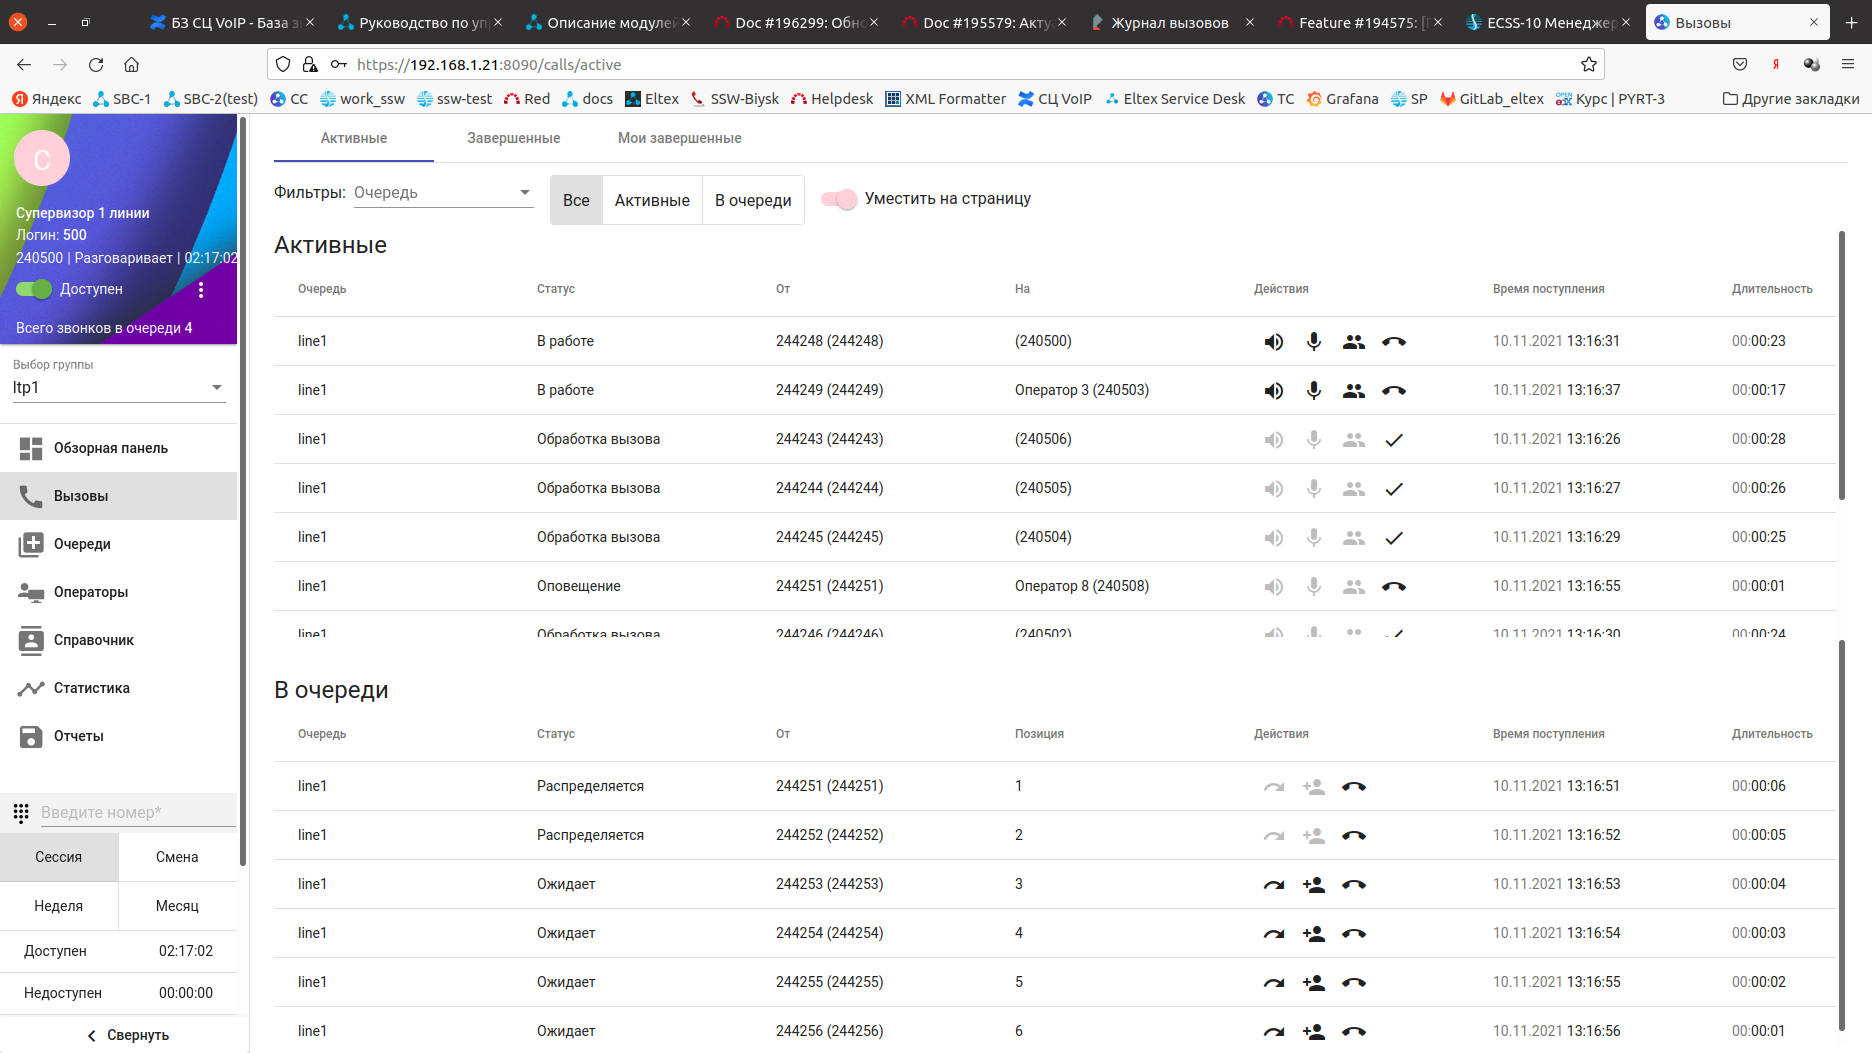The image size is (1872, 1053).
Task: Click the Введите номер input field
Action: coord(135,813)
